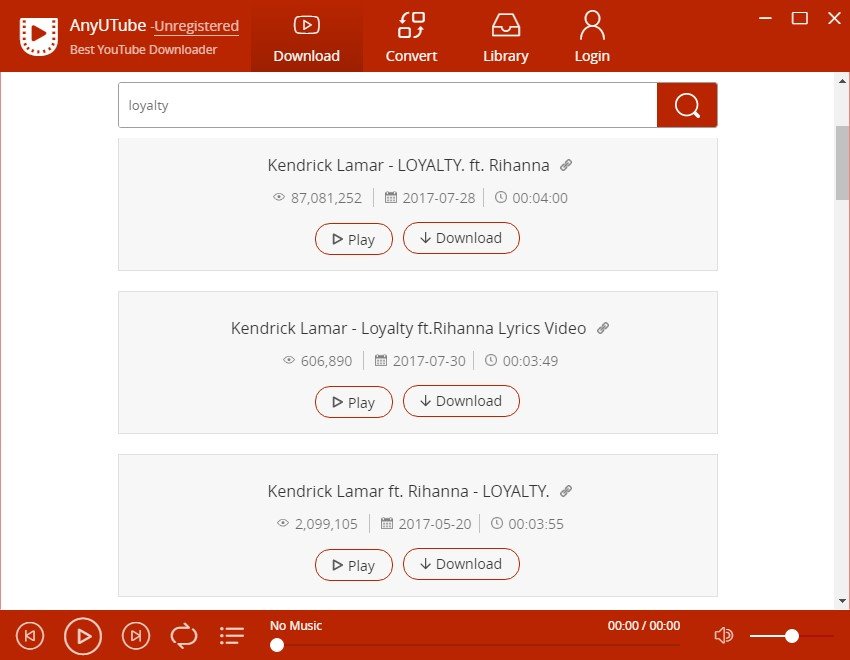This screenshot has width=850, height=660.
Task: Click the magnifier search button
Action: point(687,105)
